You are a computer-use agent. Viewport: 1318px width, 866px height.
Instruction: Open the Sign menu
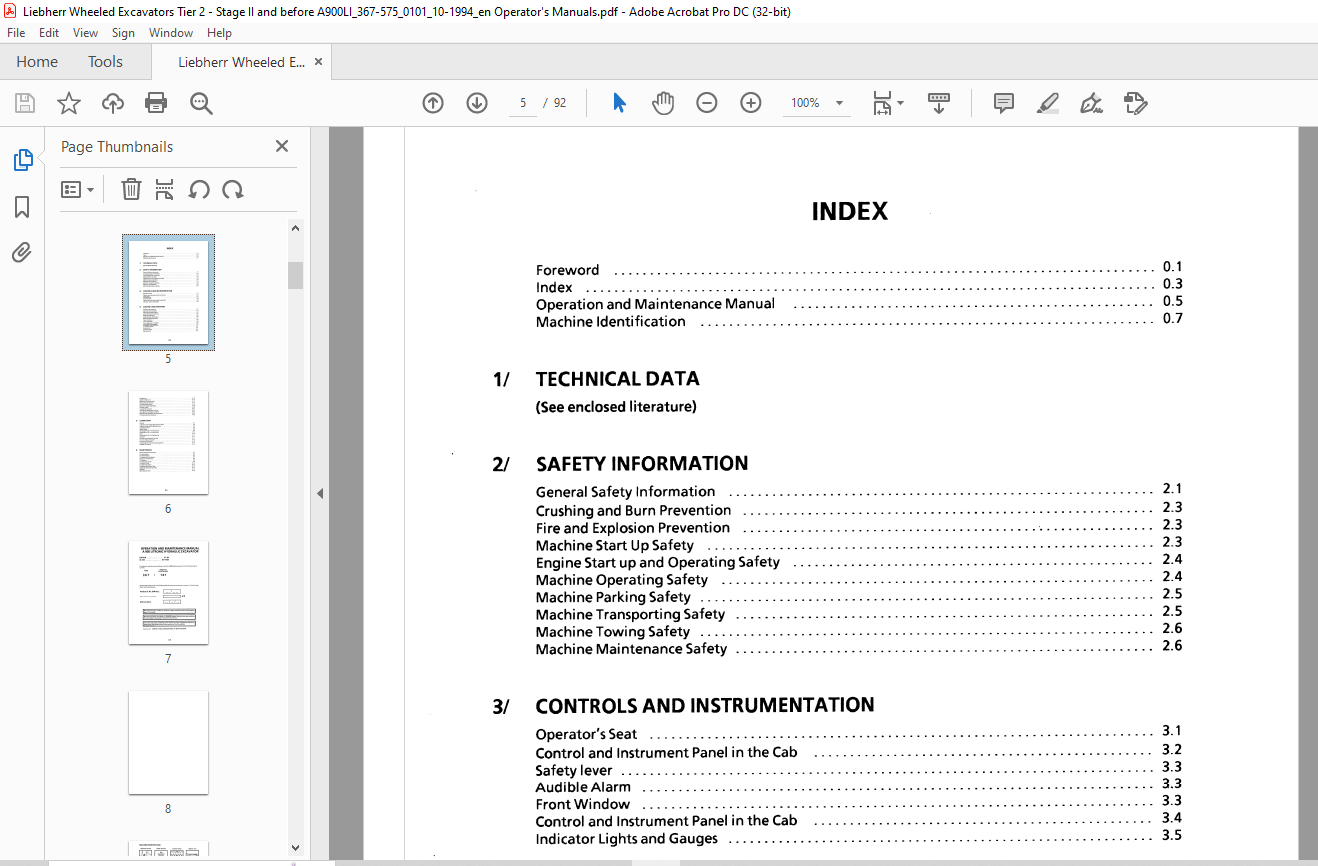[123, 33]
